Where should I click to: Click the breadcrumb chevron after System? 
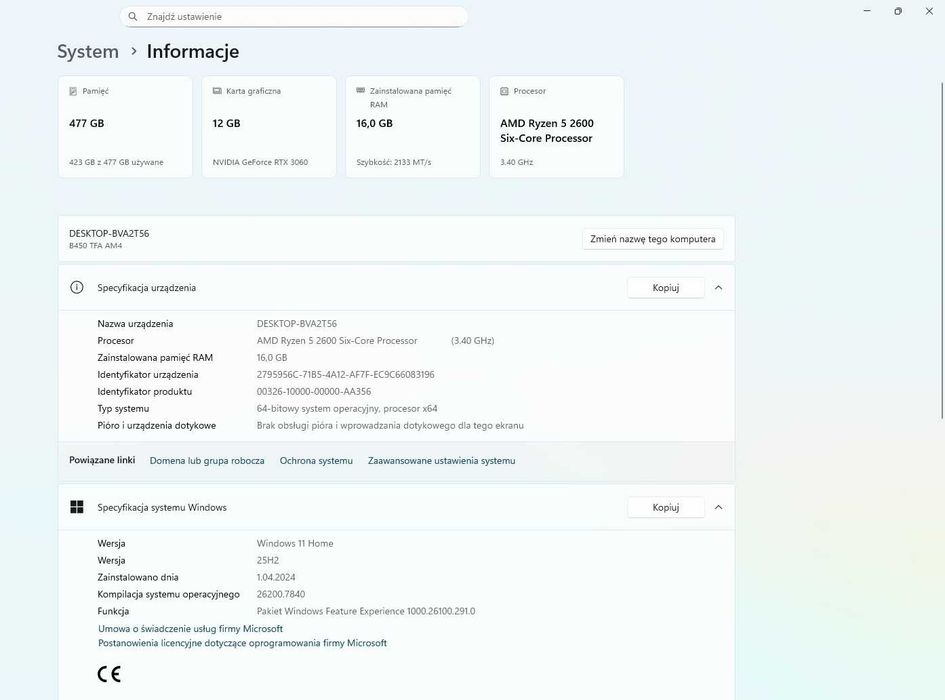(134, 51)
